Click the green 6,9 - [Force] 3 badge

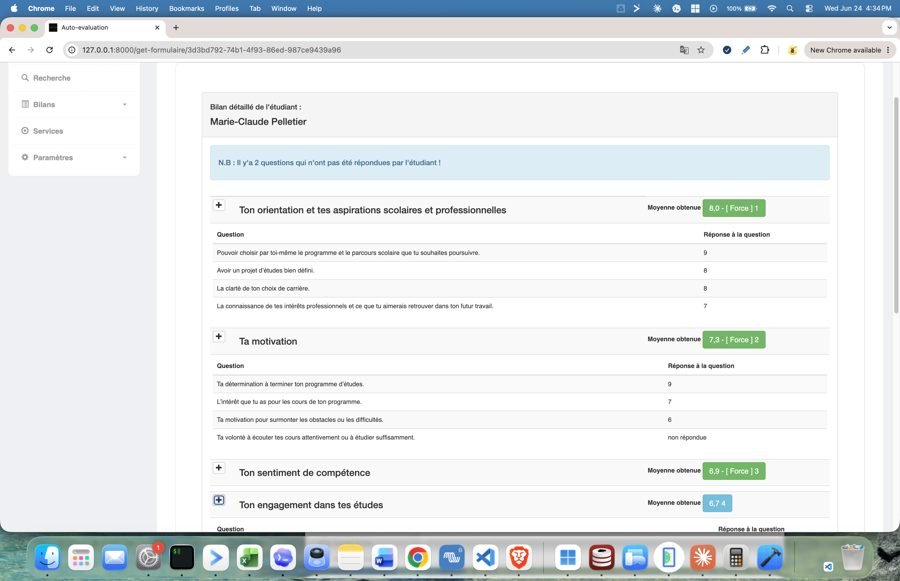[x=734, y=471]
